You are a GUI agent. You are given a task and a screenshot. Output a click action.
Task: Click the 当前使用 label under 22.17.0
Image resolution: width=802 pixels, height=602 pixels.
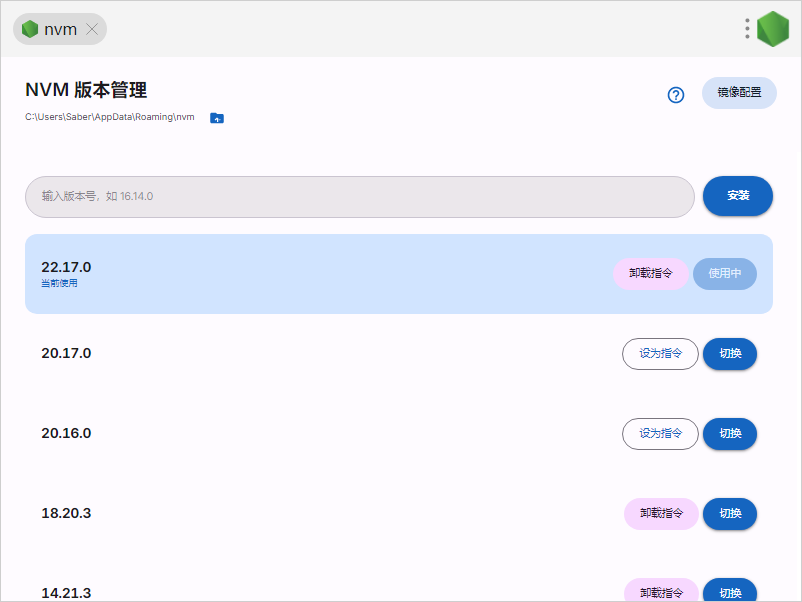[x=59, y=283]
